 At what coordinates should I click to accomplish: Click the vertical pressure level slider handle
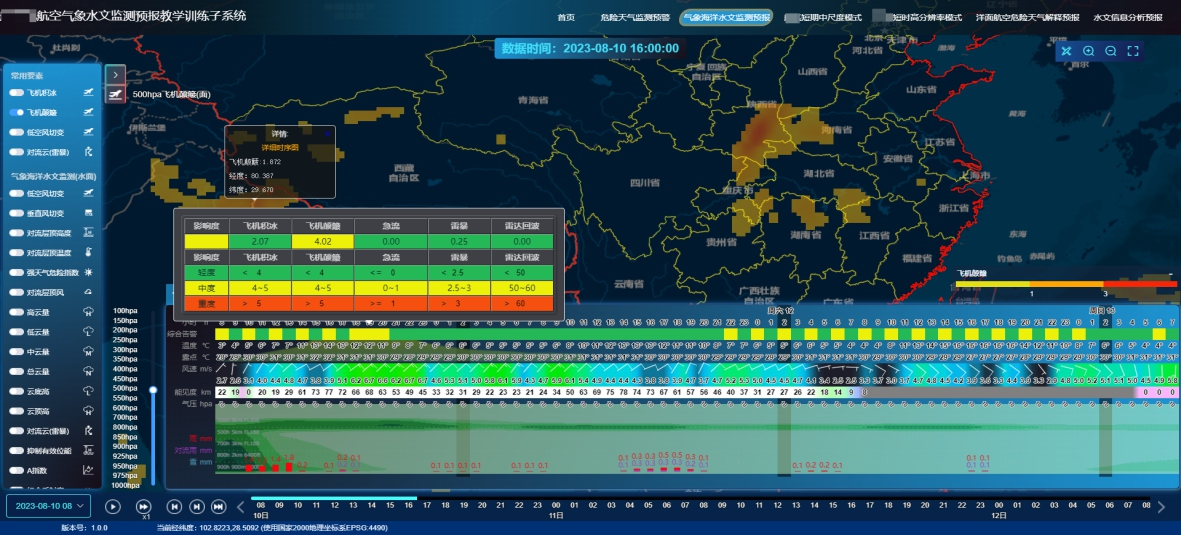pos(154,390)
